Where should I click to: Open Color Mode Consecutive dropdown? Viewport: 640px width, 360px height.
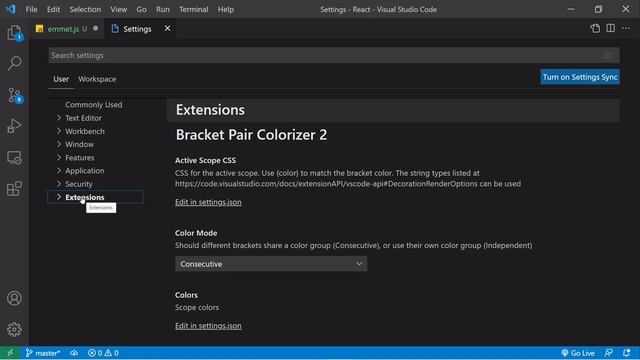[271, 264]
